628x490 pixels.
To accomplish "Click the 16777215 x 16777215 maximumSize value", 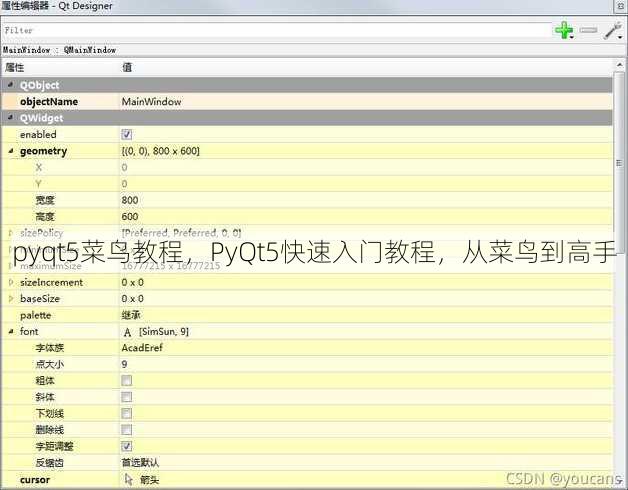I will point(171,266).
